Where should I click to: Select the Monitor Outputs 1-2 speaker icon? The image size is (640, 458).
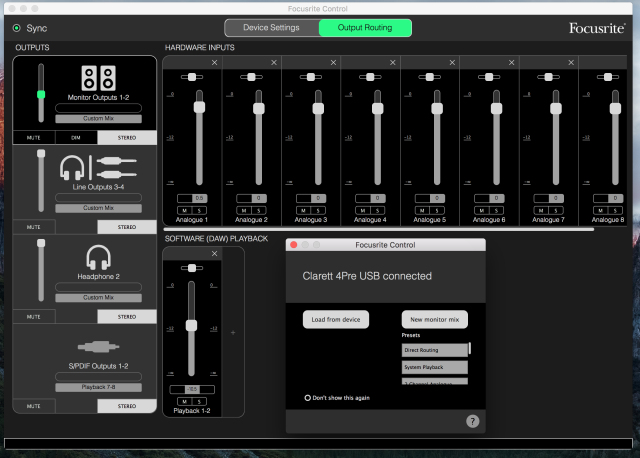[98, 78]
